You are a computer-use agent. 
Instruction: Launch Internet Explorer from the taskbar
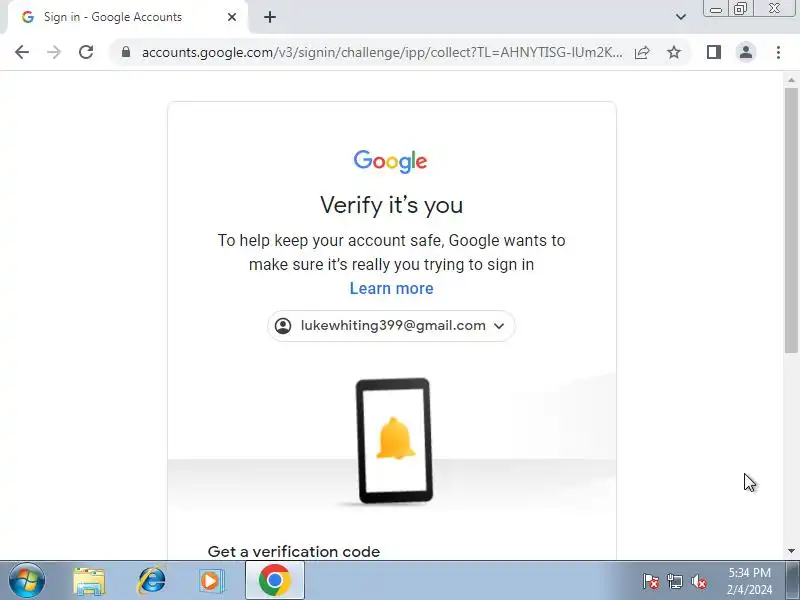(x=151, y=581)
